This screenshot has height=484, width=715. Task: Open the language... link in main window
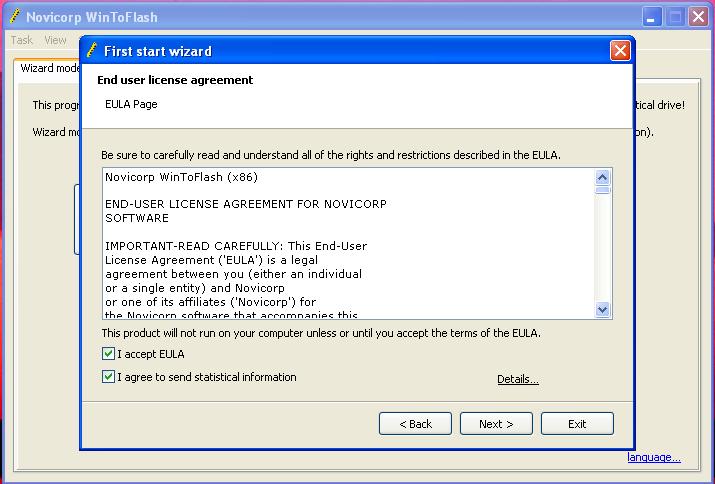click(653, 457)
